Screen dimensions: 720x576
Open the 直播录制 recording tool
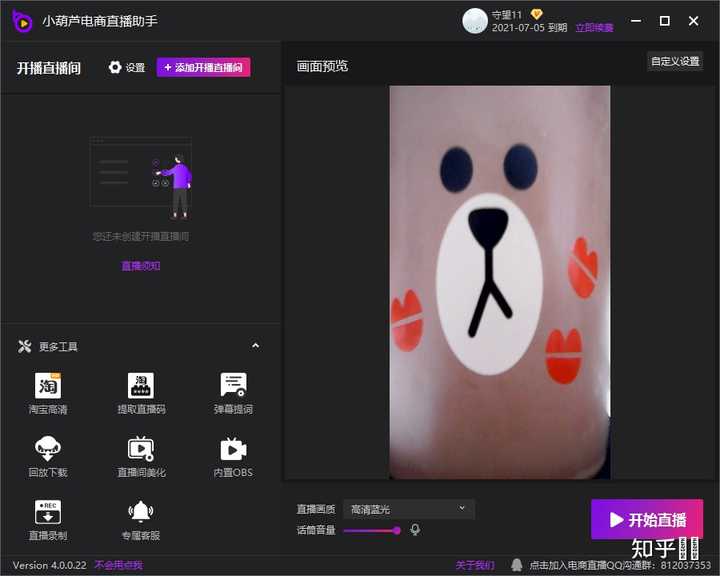pyautogui.click(x=48, y=520)
